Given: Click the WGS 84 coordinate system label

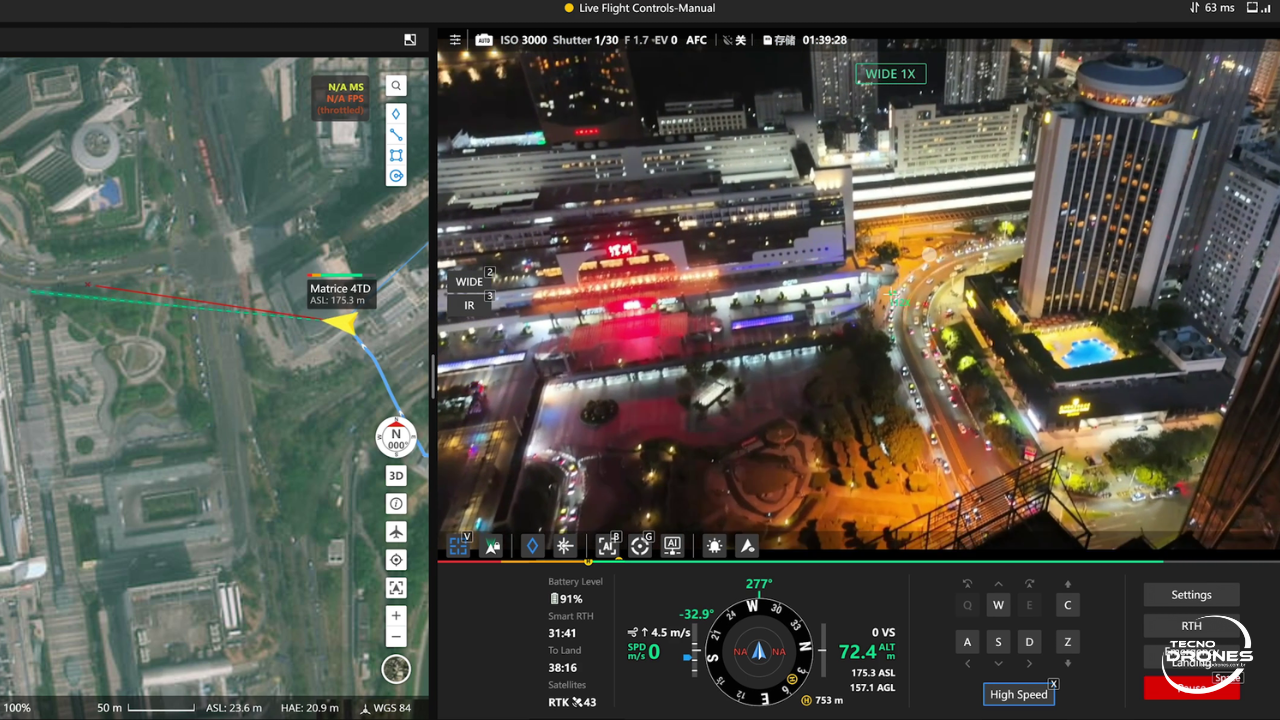Looking at the screenshot, I should [385, 708].
